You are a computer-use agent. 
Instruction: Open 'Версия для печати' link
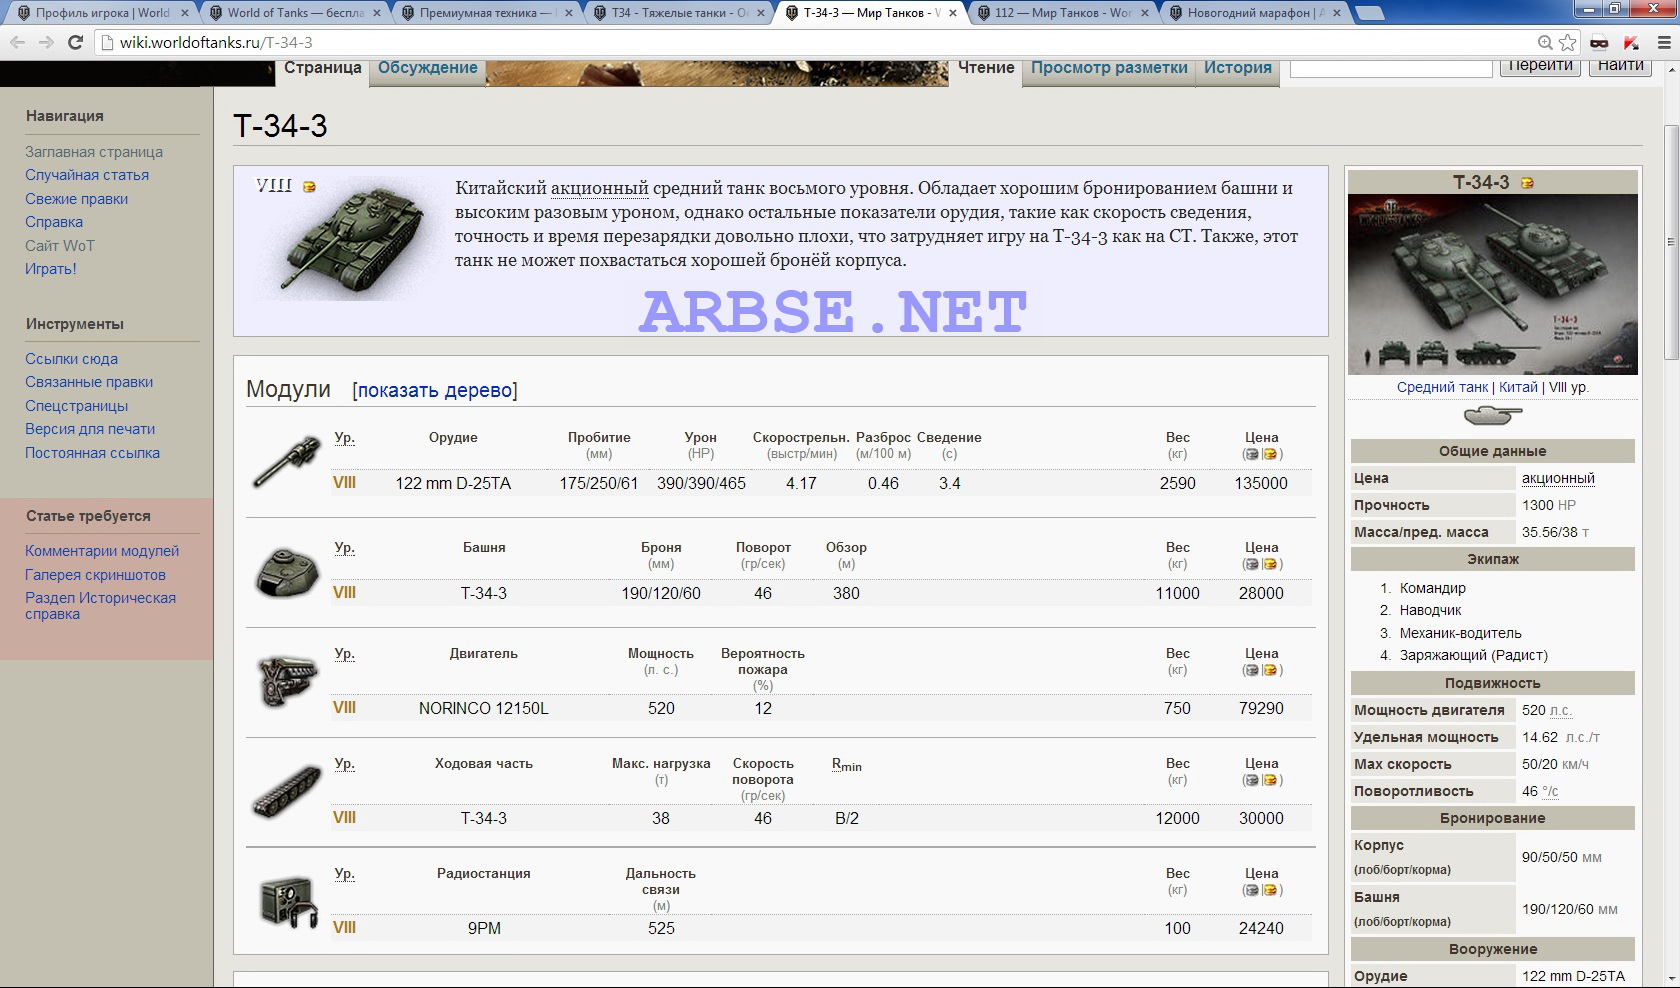[x=90, y=429]
